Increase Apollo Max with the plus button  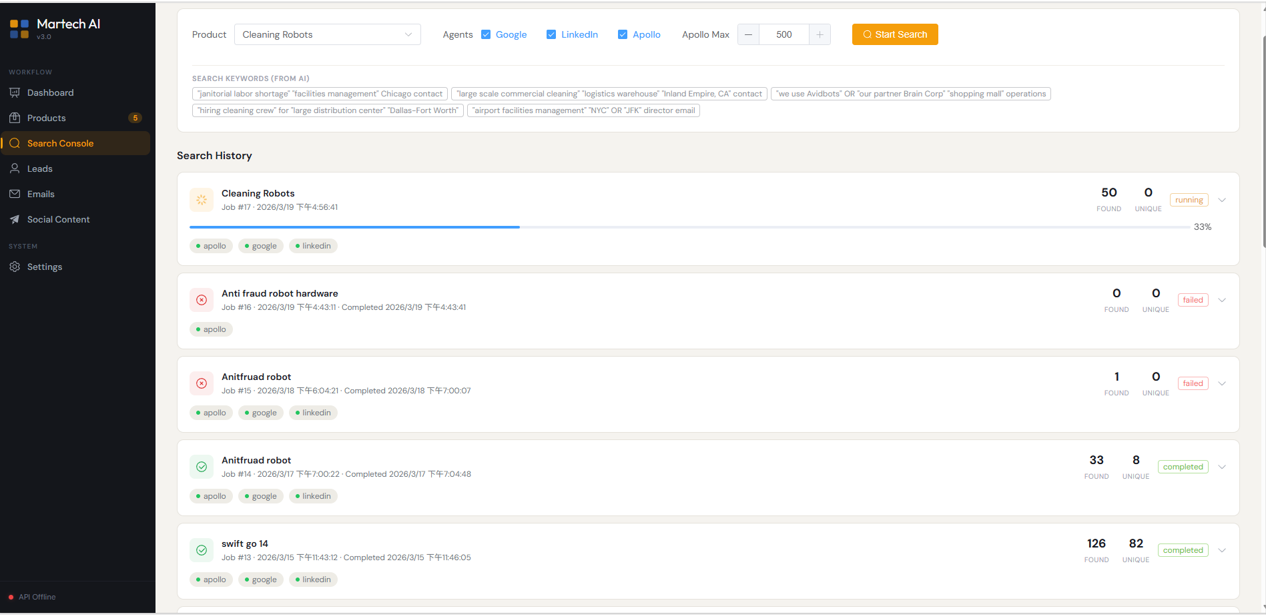[x=820, y=35]
